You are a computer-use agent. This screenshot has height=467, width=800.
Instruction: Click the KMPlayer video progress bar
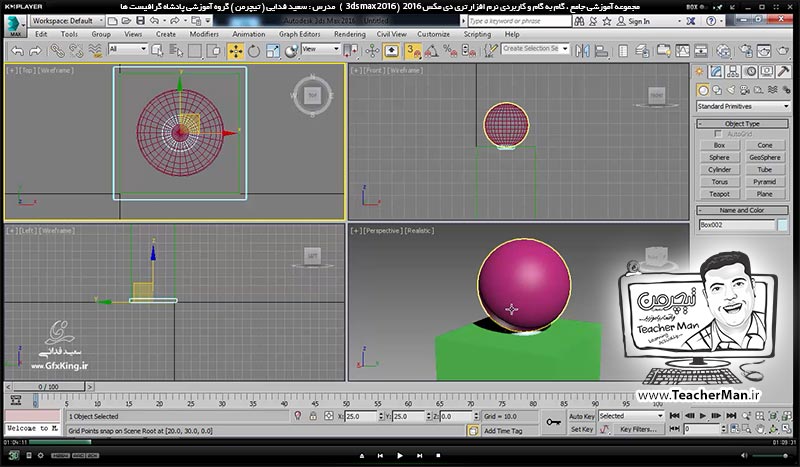coord(399,442)
